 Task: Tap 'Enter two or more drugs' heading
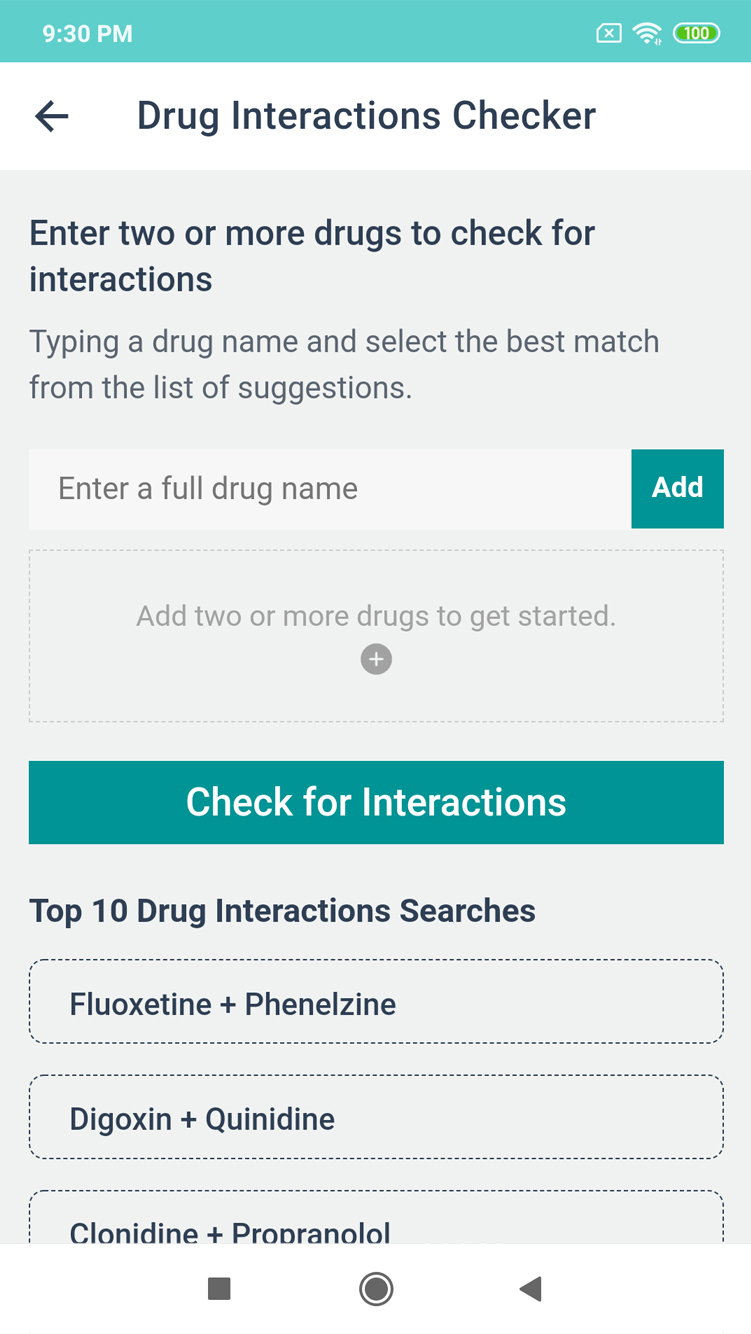312,256
